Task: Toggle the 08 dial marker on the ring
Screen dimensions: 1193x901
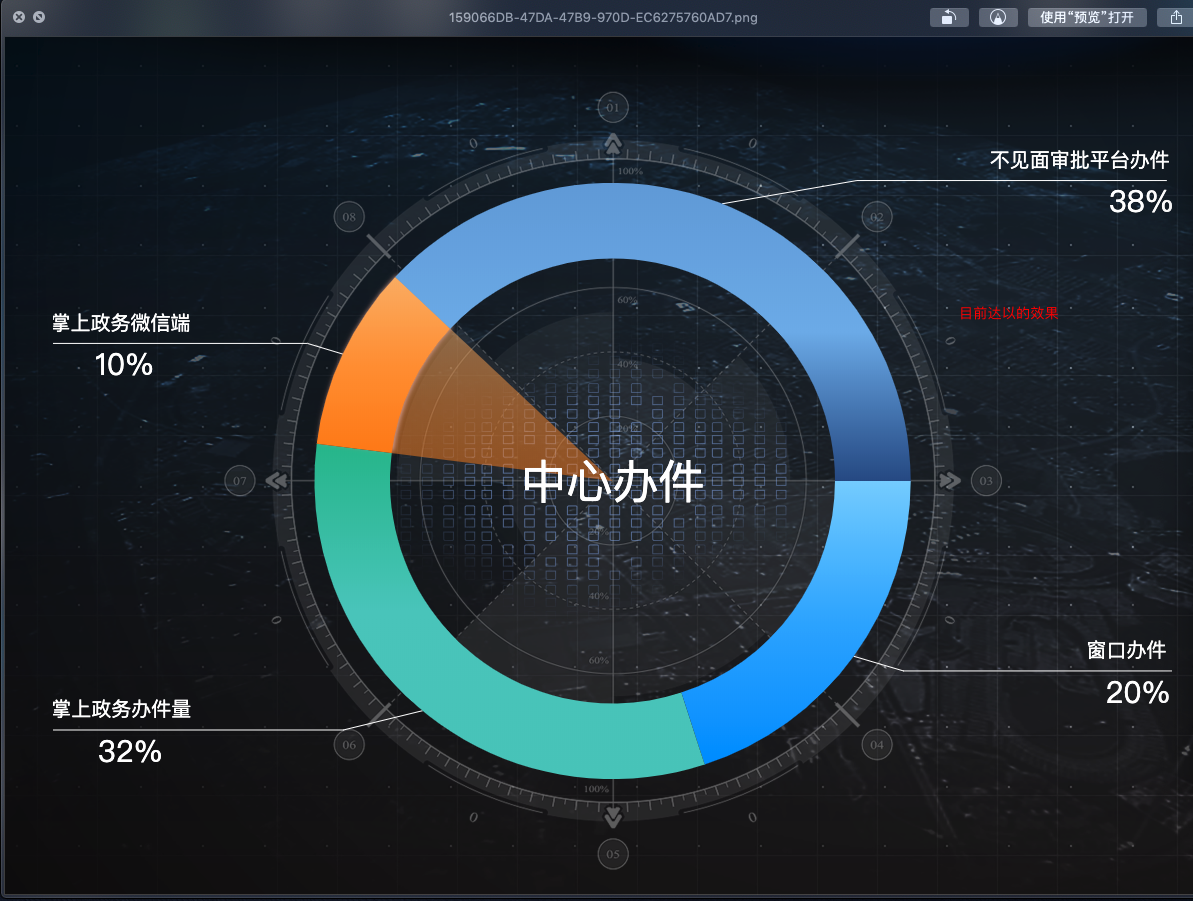Action: (349, 216)
